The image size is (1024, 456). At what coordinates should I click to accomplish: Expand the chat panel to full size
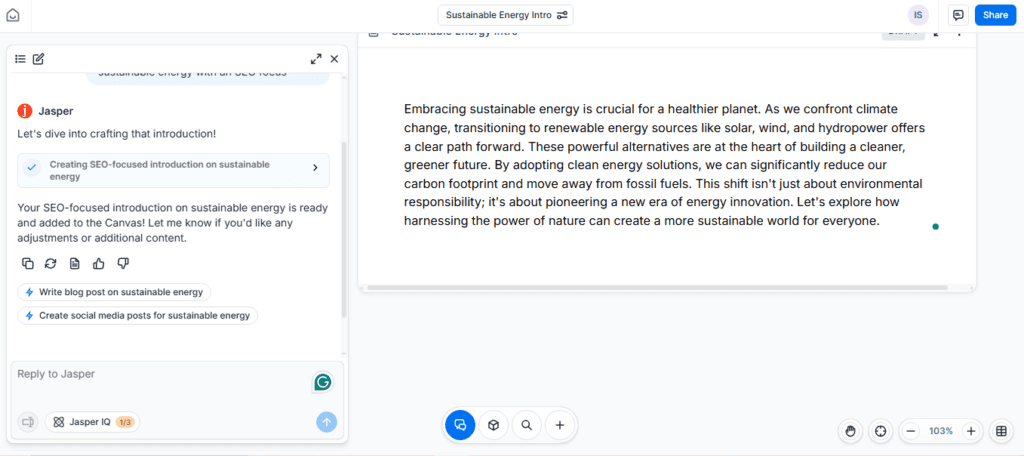316,59
